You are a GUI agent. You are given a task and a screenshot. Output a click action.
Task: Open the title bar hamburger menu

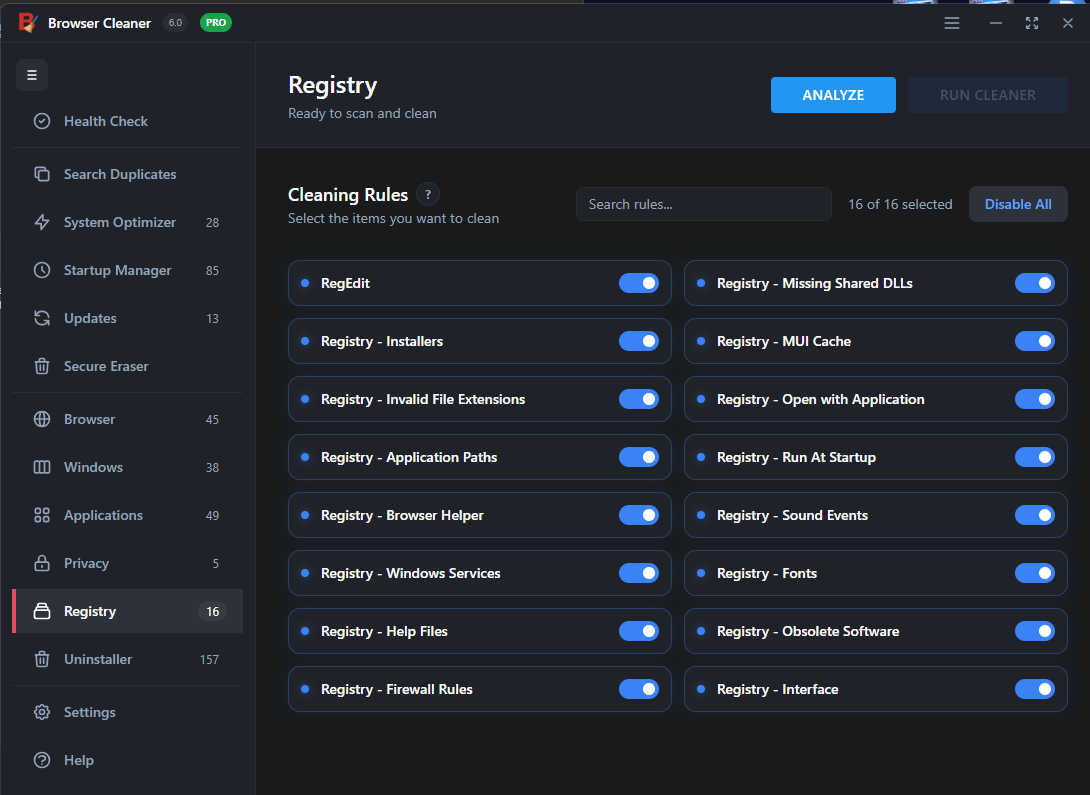(x=952, y=23)
